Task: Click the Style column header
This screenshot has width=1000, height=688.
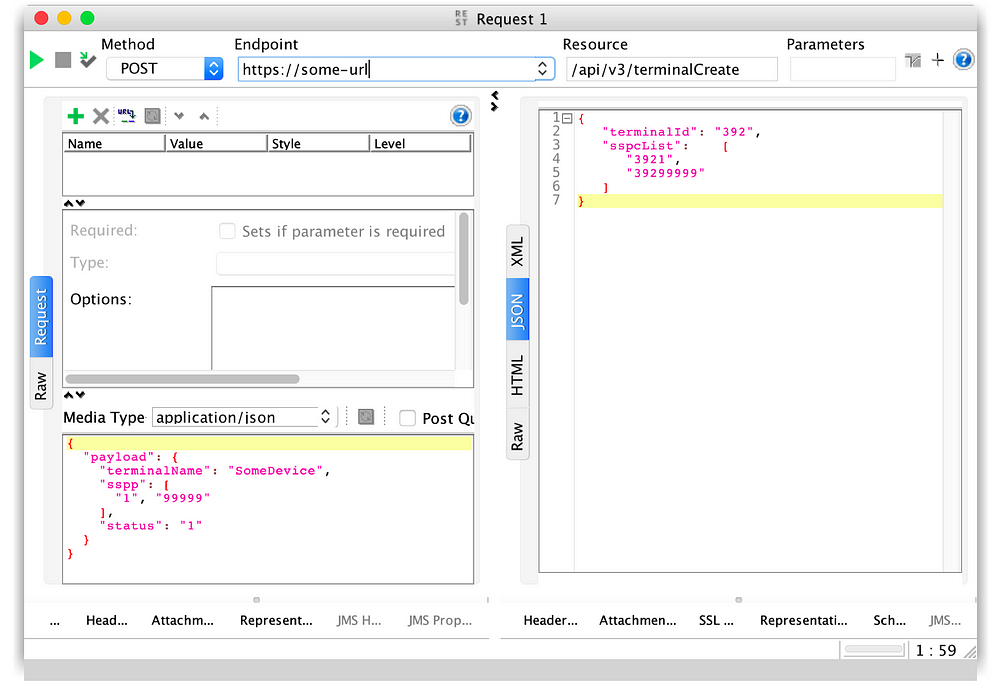Action: click(x=318, y=143)
